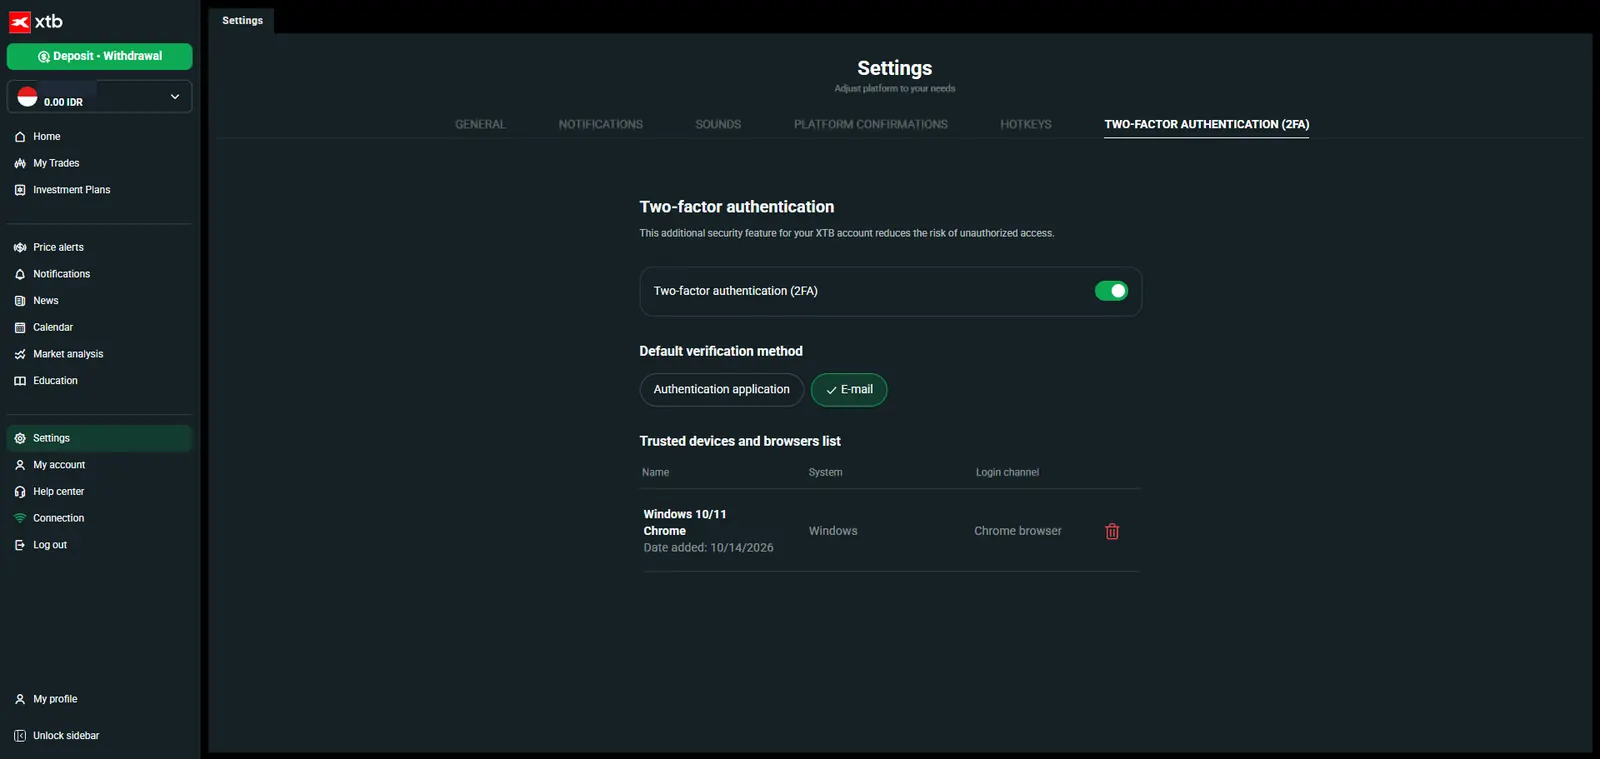The height and width of the screenshot is (759, 1600).
Task: Click the Help center headset icon
Action: pyautogui.click(x=20, y=492)
